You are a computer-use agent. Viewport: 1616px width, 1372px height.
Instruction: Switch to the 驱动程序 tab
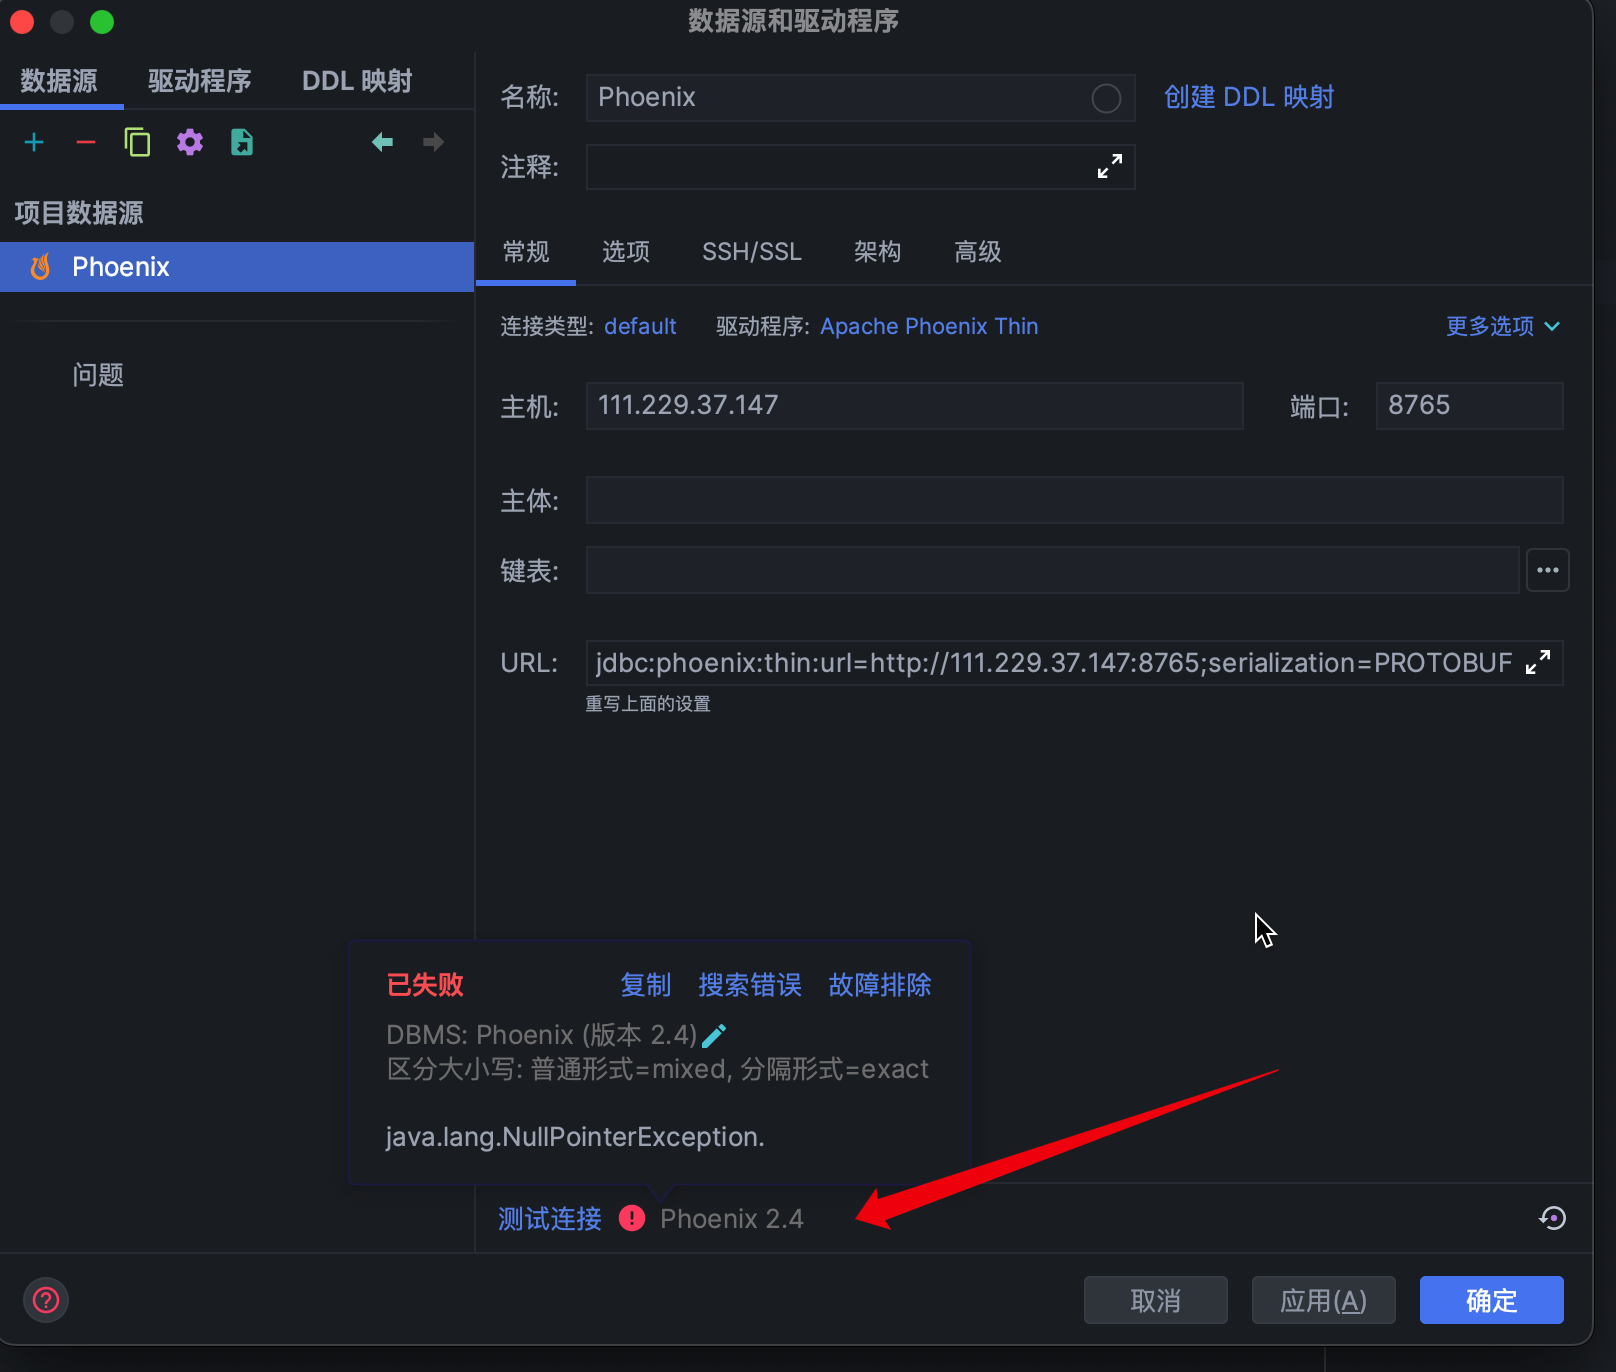pyautogui.click(x=199, y=81)
